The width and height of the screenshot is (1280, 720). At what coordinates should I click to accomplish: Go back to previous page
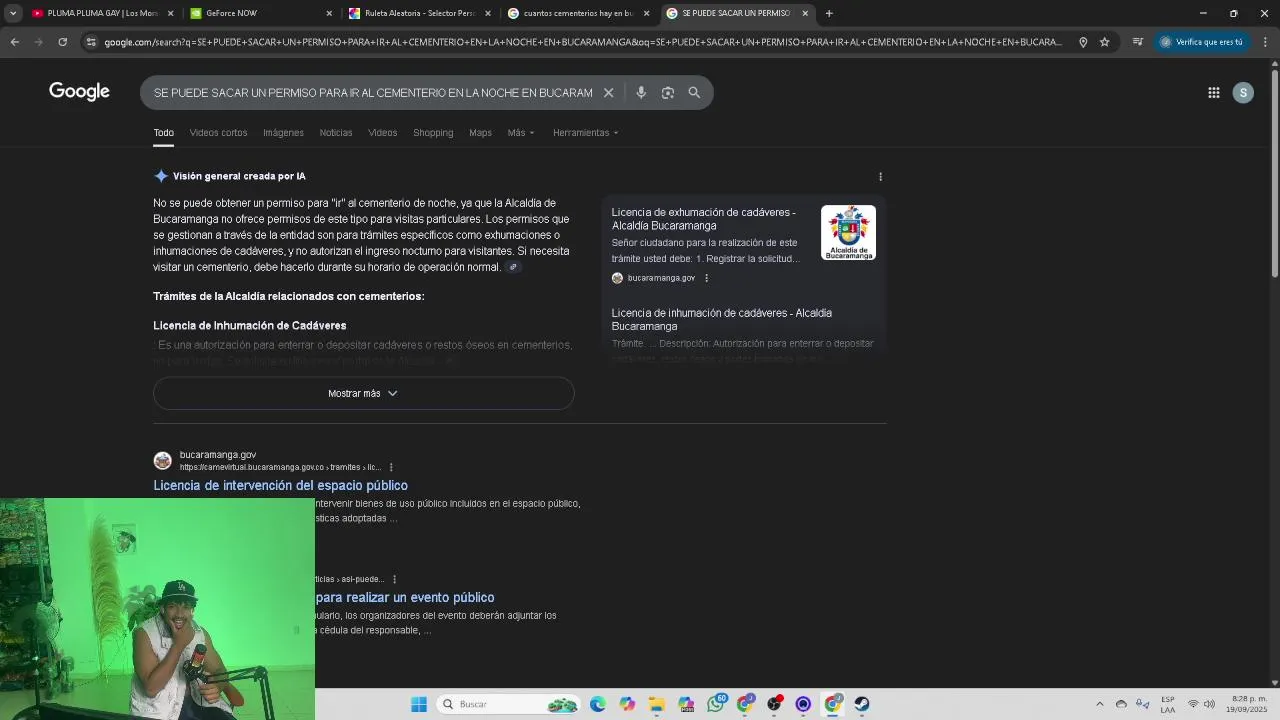pos(14,42)
